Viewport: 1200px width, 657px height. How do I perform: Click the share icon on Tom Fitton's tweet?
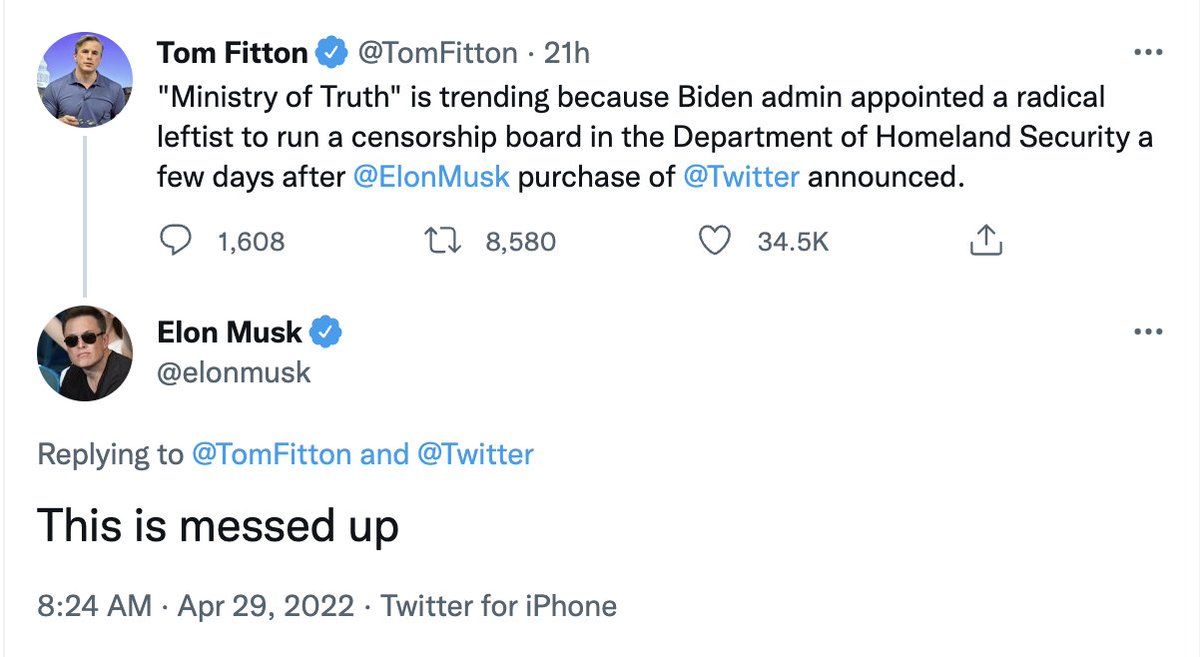point(986,241)
